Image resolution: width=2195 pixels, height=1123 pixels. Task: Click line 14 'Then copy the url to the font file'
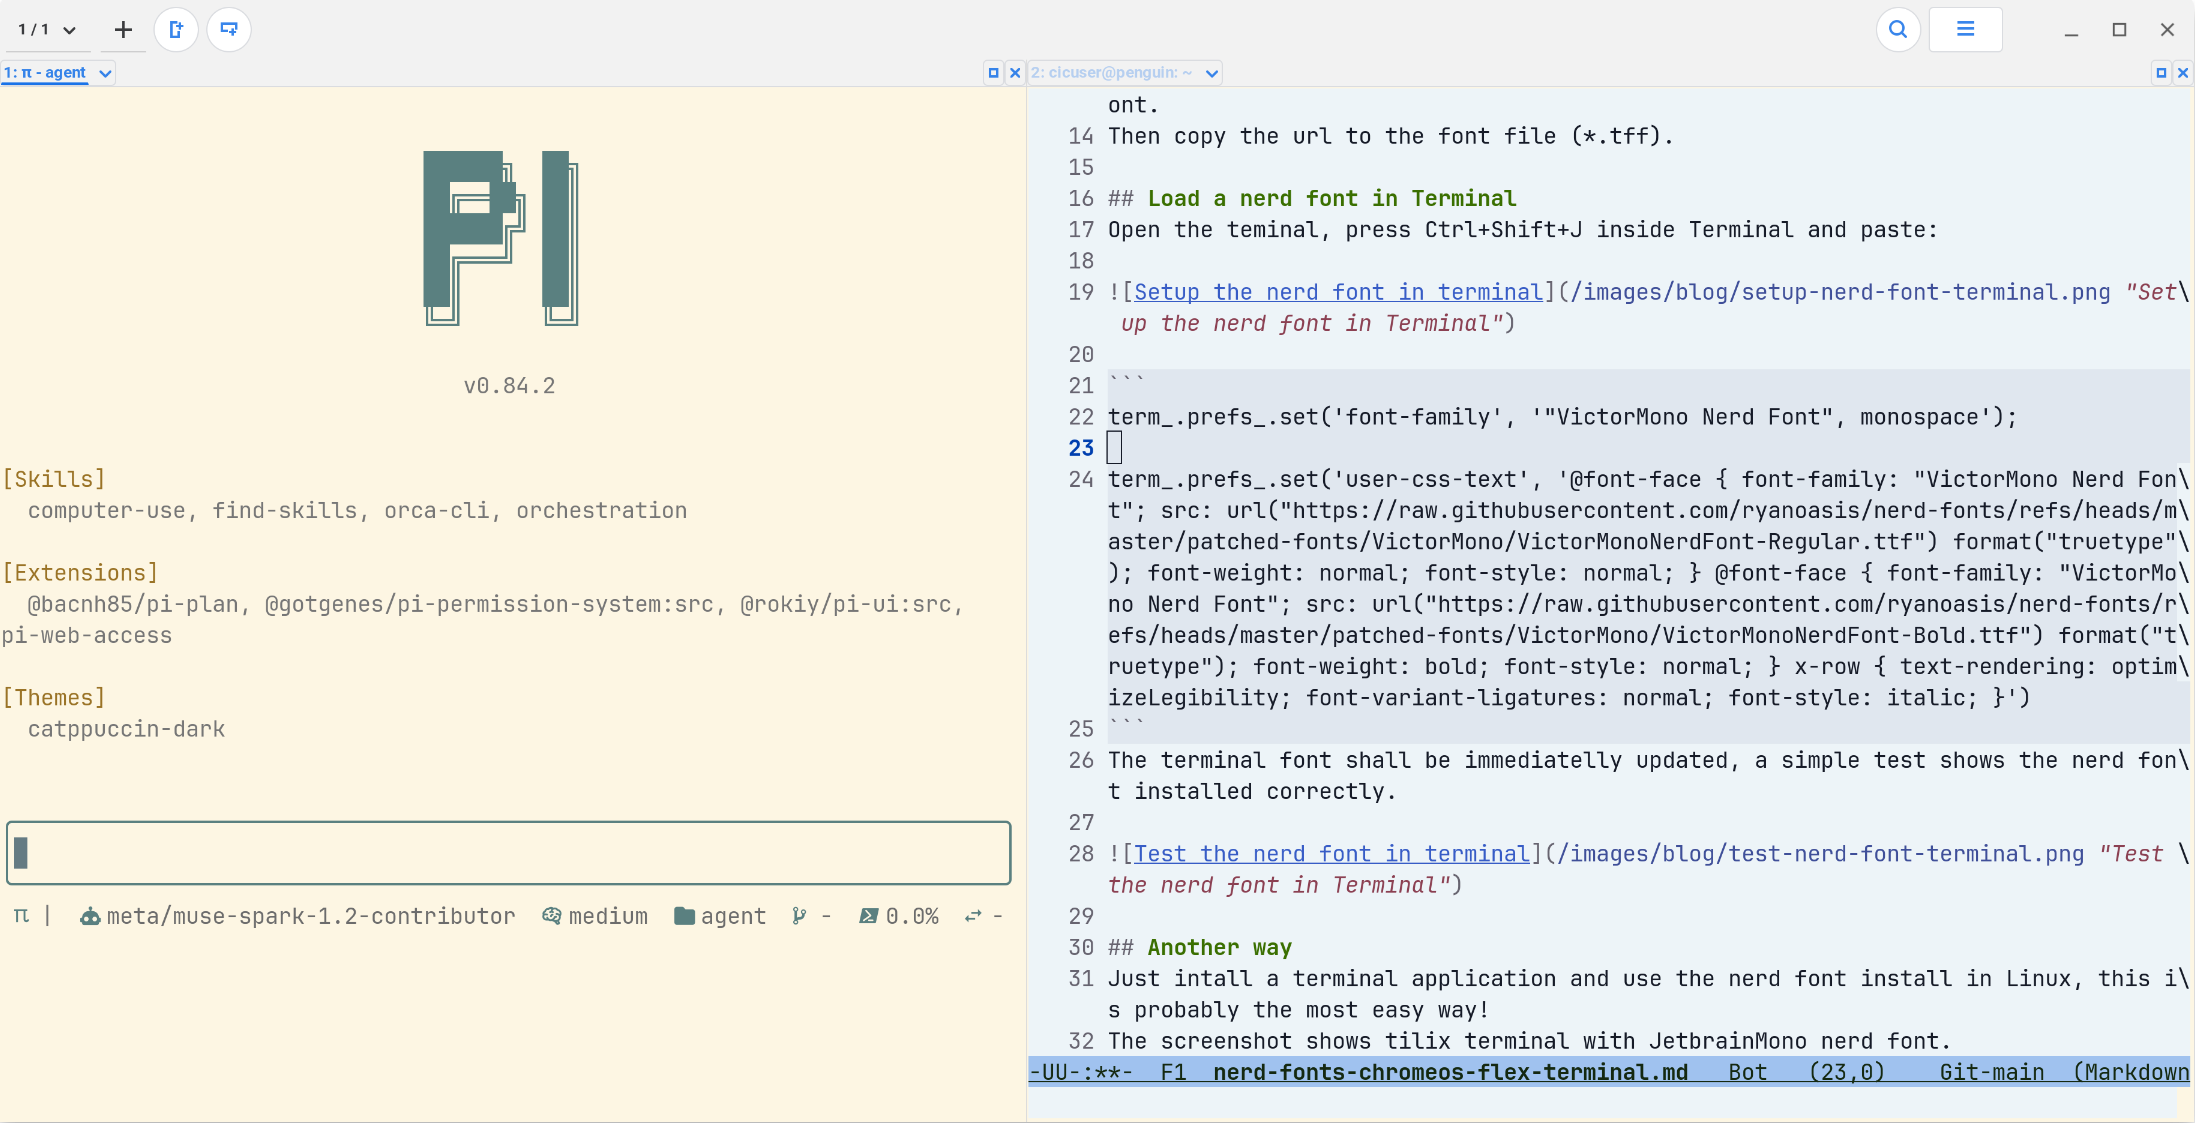click(1390, 136)
